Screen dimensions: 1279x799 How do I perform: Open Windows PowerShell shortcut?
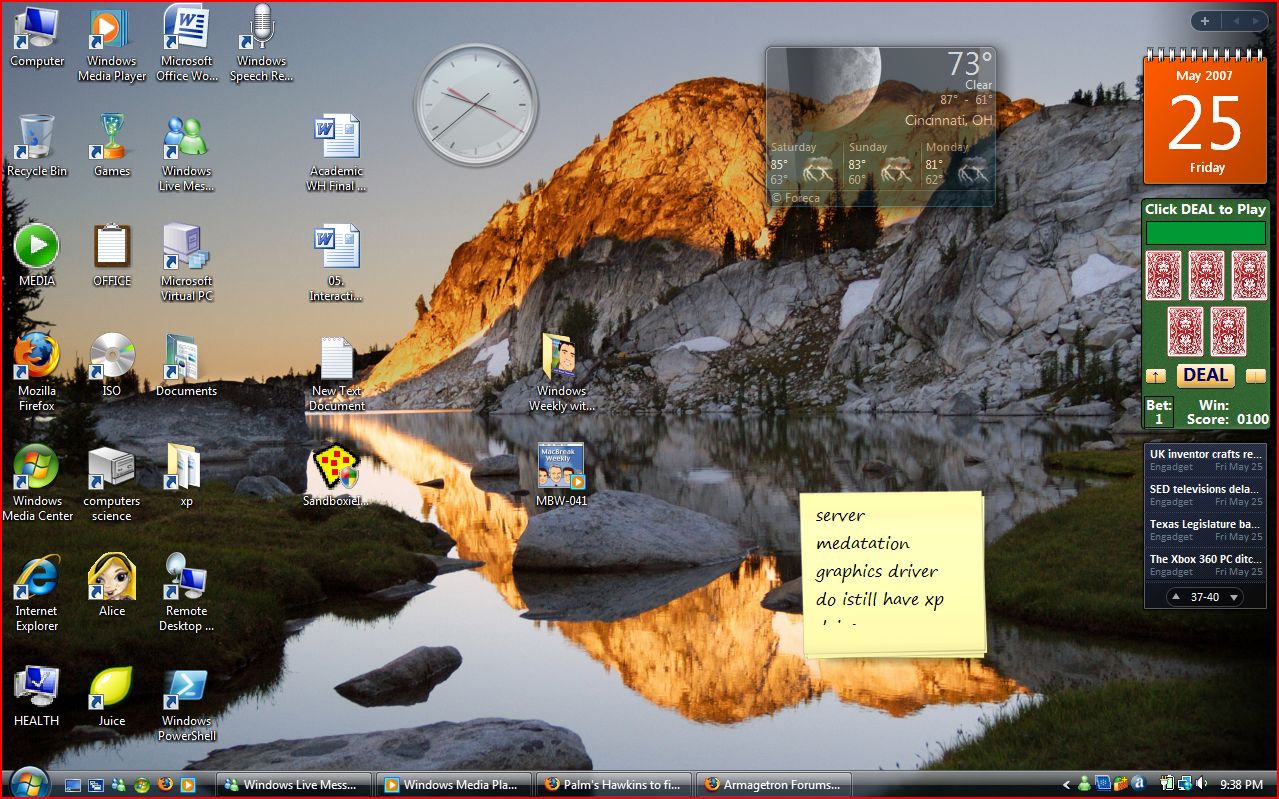coord(186,688)
